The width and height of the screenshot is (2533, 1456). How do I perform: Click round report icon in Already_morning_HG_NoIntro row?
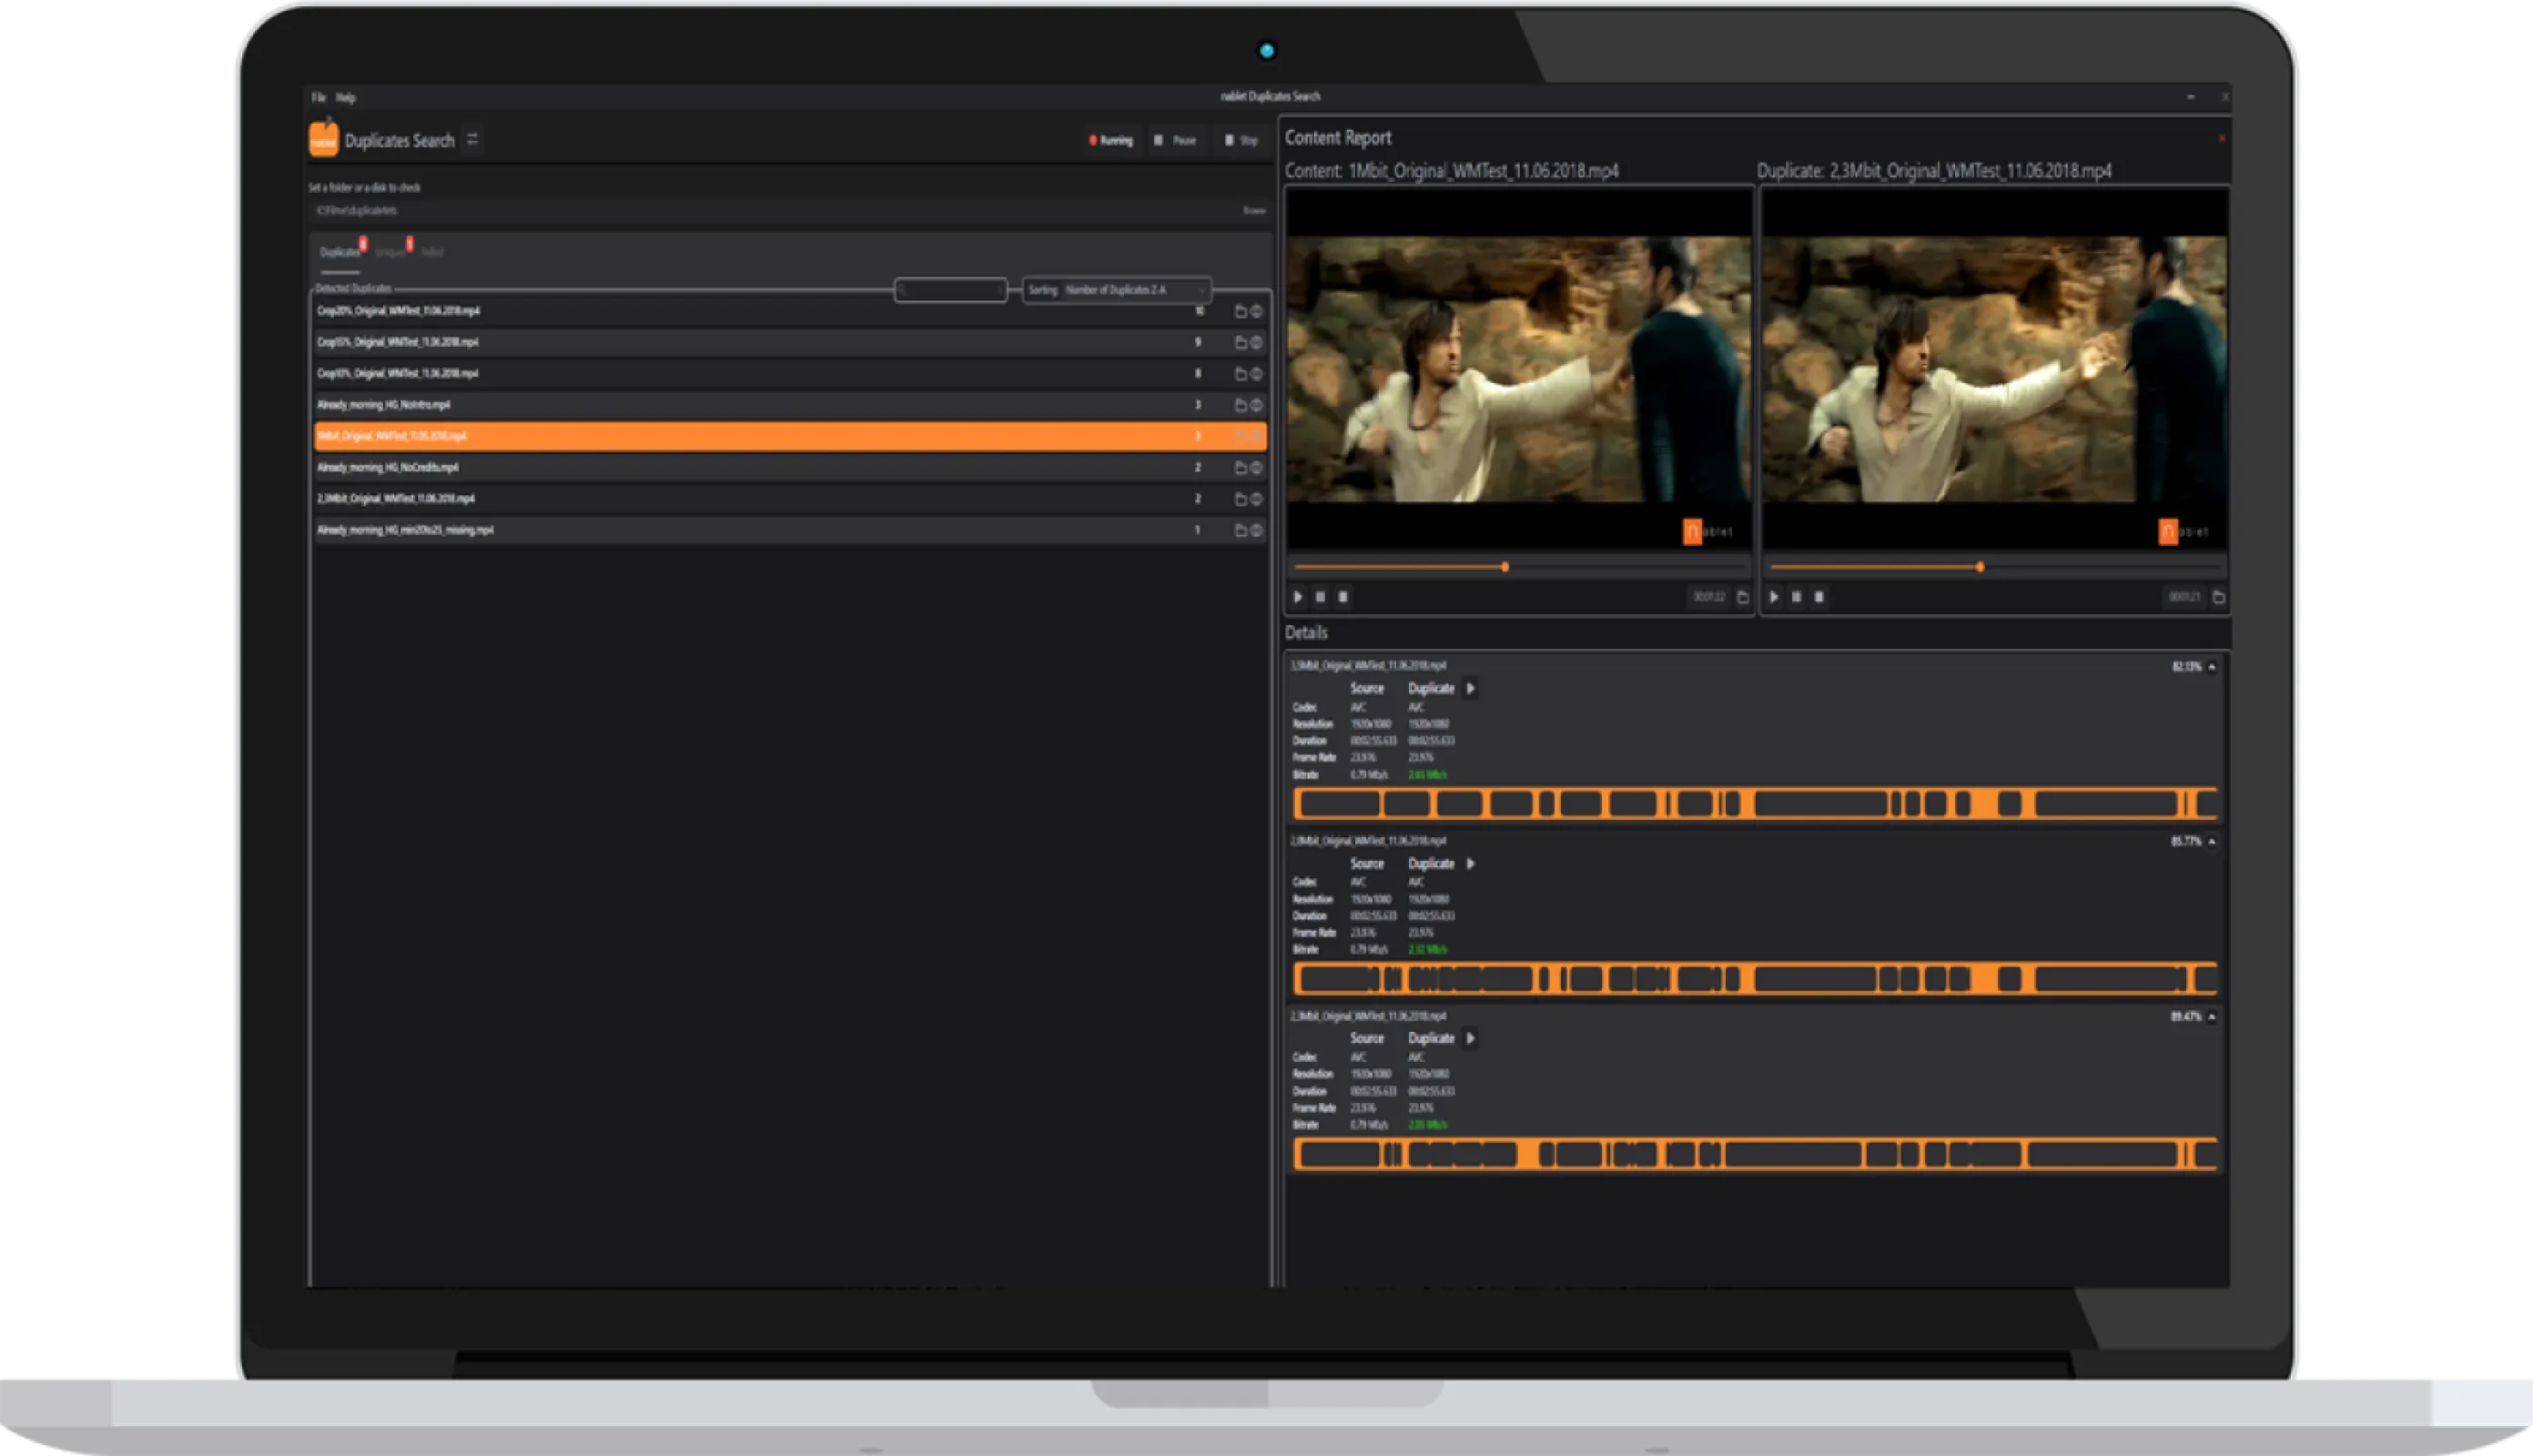tap(1256, 405)
